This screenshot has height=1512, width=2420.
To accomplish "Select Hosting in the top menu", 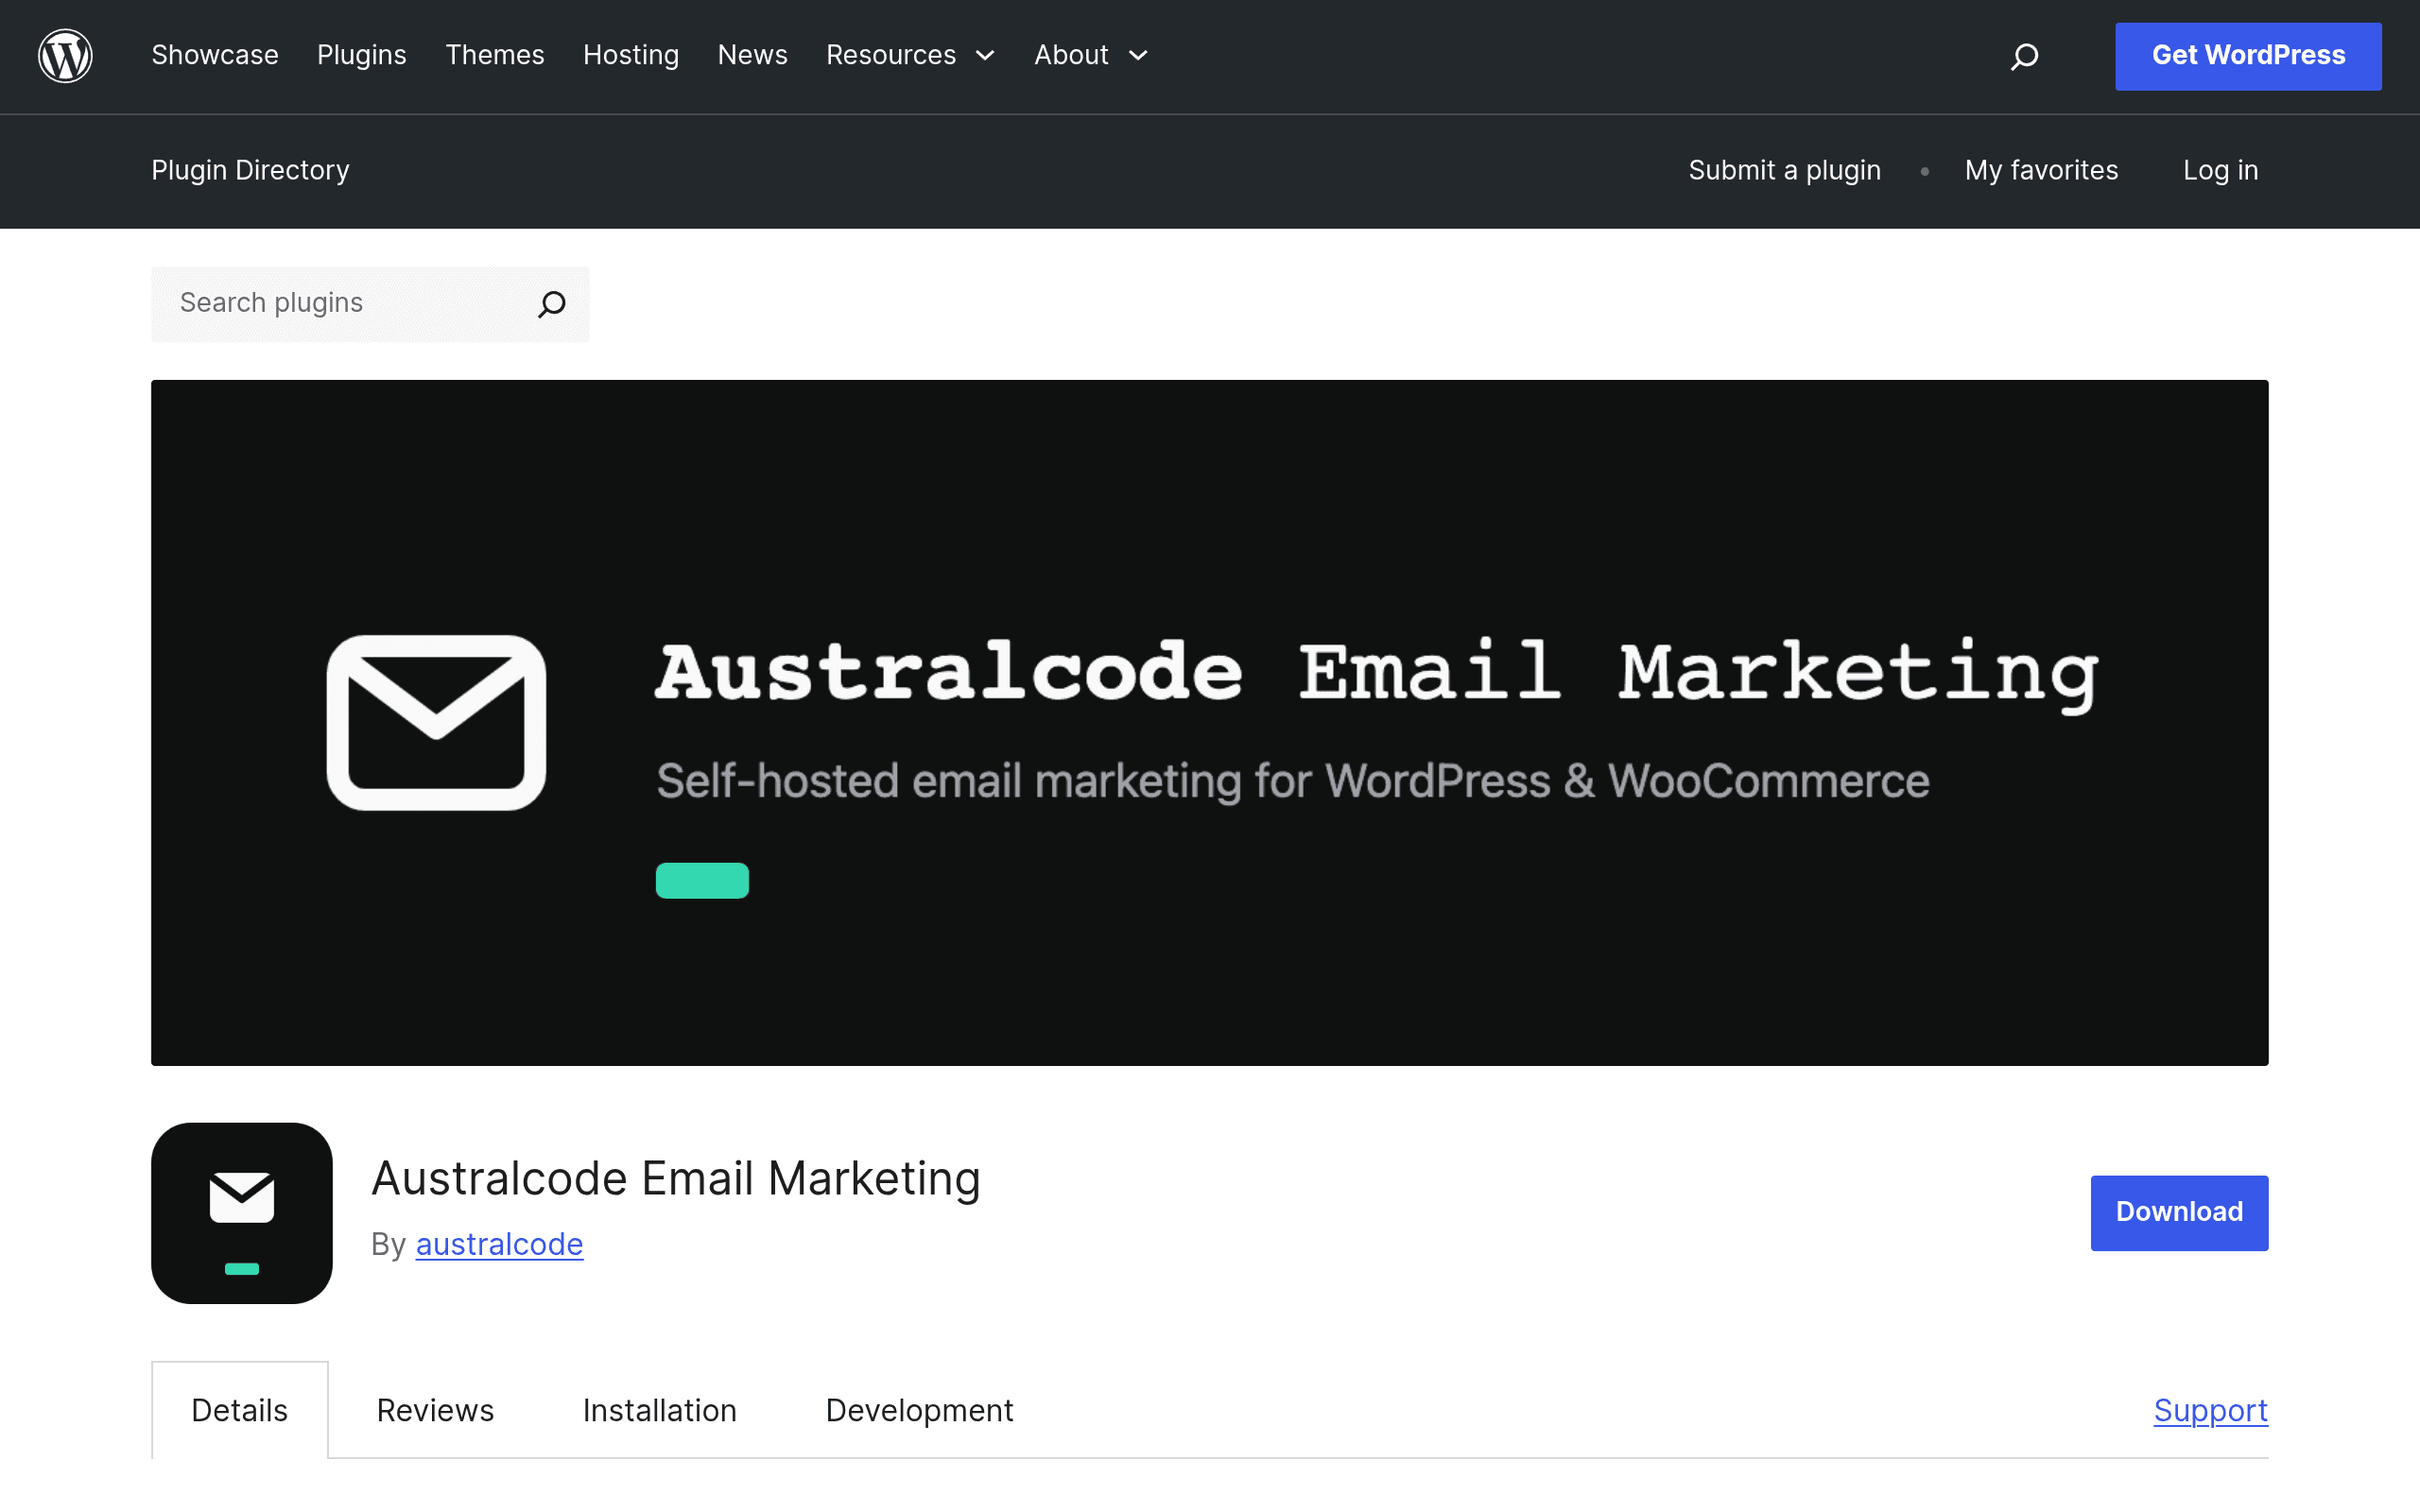I will [631, 56].
